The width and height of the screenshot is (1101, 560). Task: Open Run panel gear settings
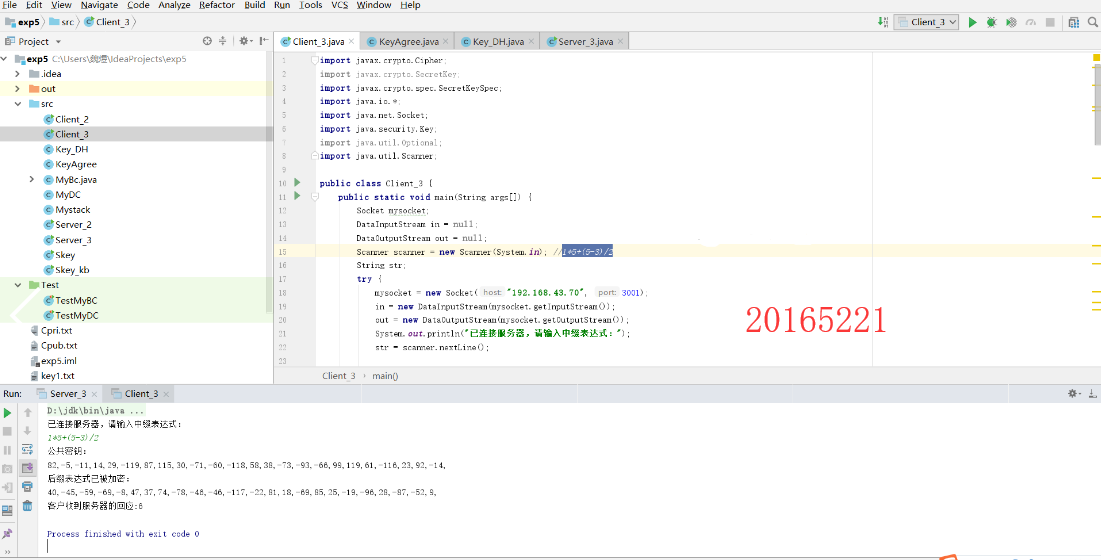pyautogui.click(x=1074, y=394)
